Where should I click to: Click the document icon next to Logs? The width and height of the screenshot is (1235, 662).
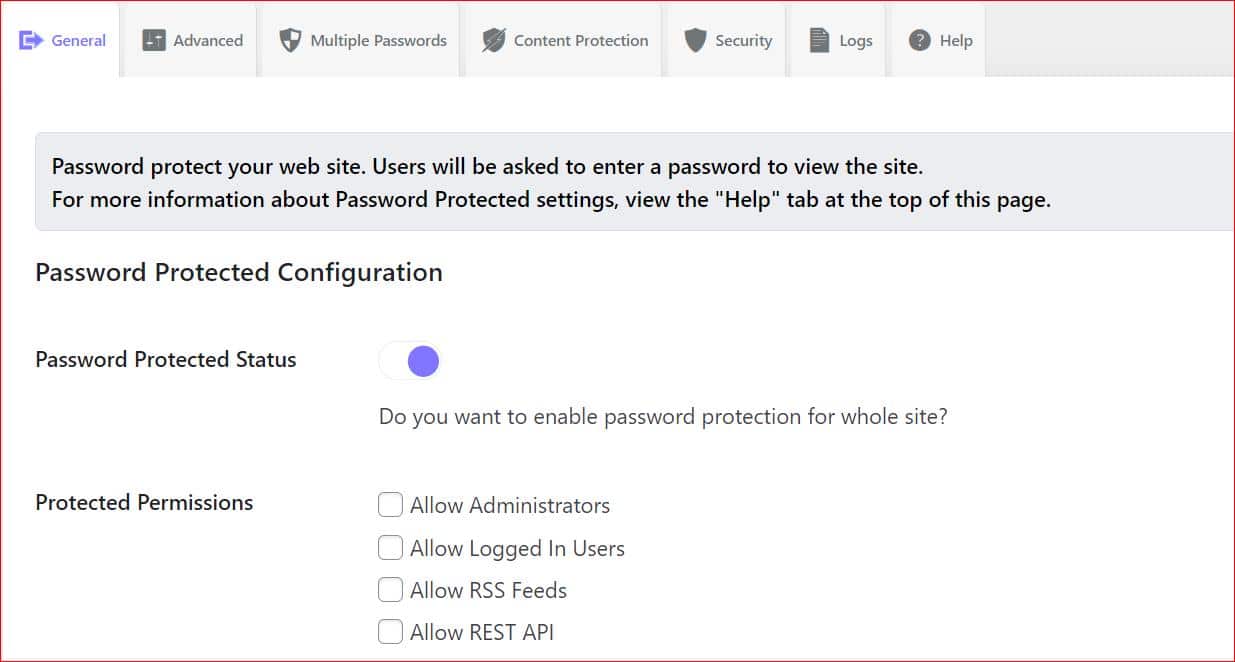point(817,40)
